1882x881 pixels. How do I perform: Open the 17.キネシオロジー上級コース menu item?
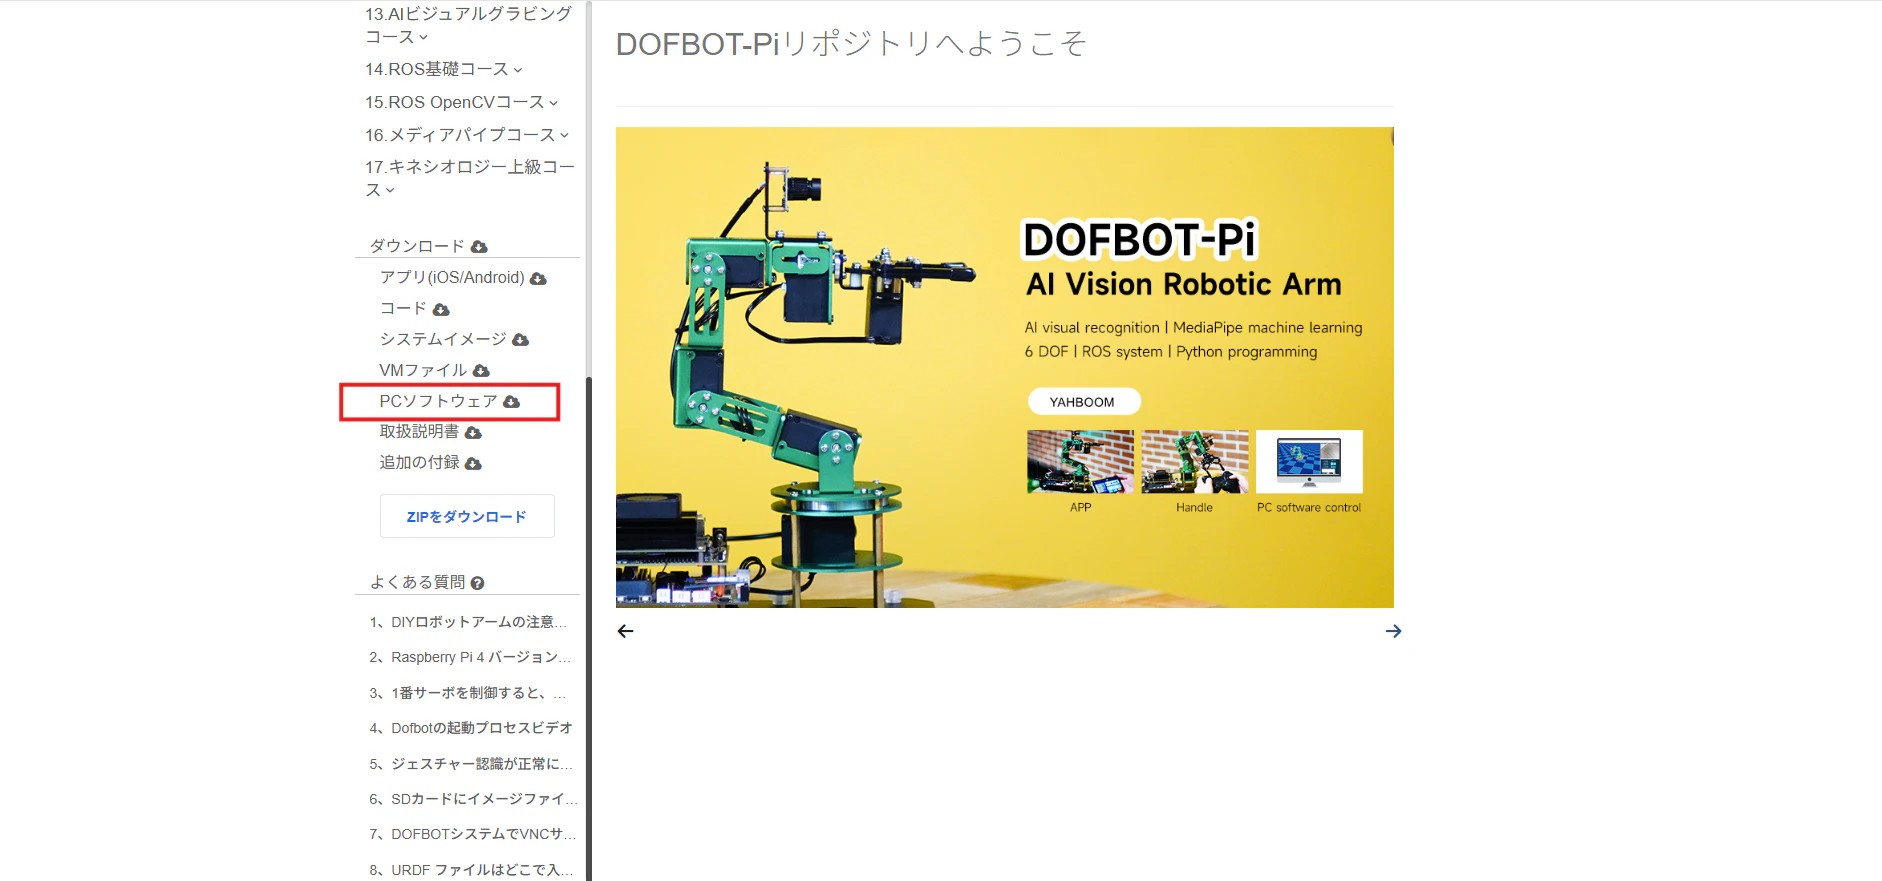470,178
